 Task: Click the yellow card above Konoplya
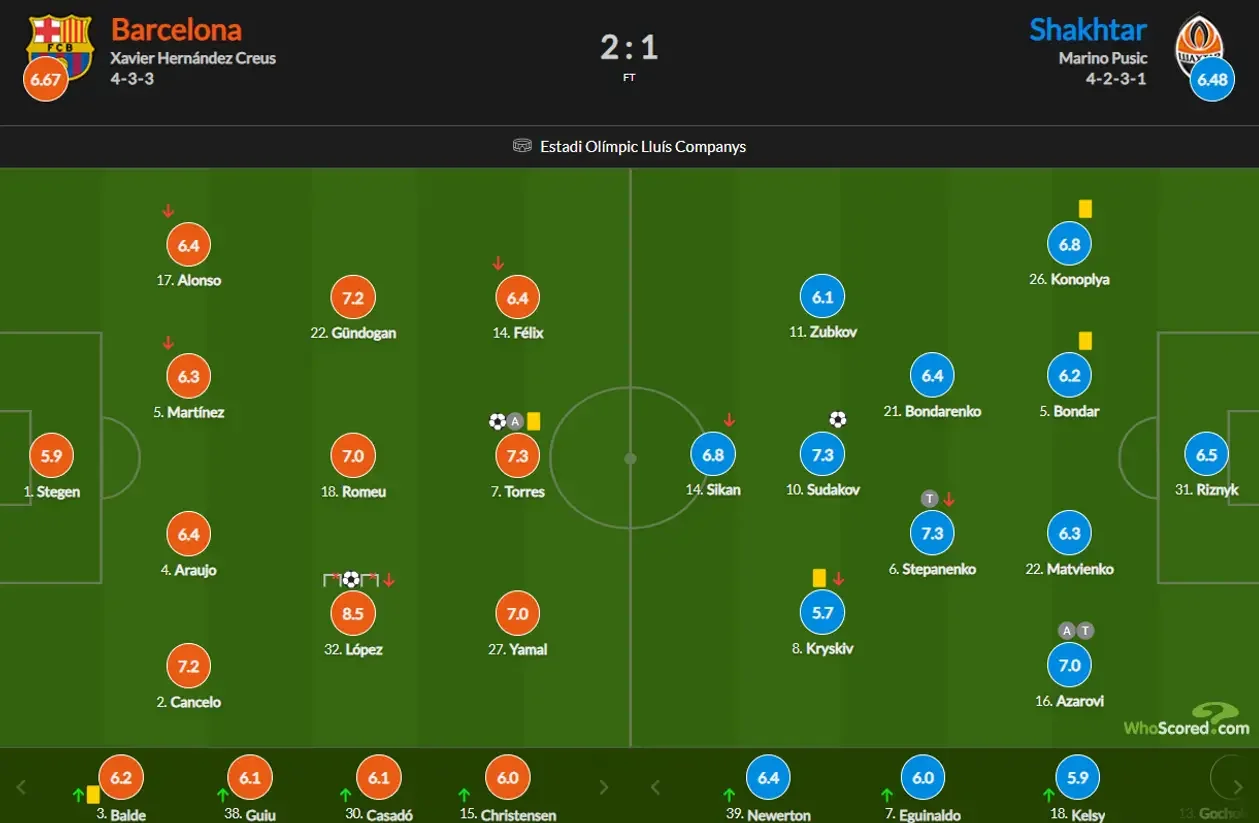tap(1085, 209)
